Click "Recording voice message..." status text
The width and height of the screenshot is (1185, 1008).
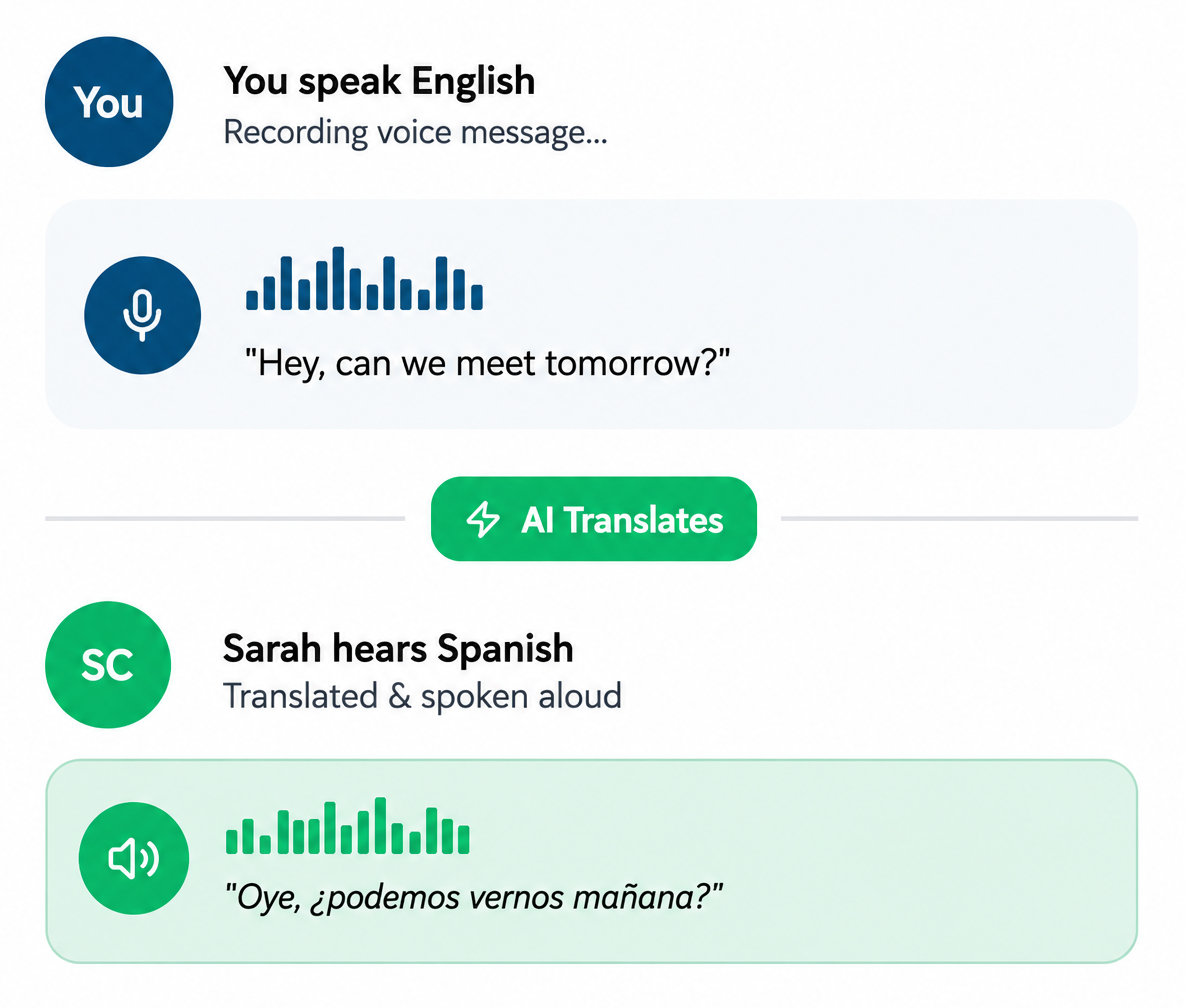coord(416,133)
